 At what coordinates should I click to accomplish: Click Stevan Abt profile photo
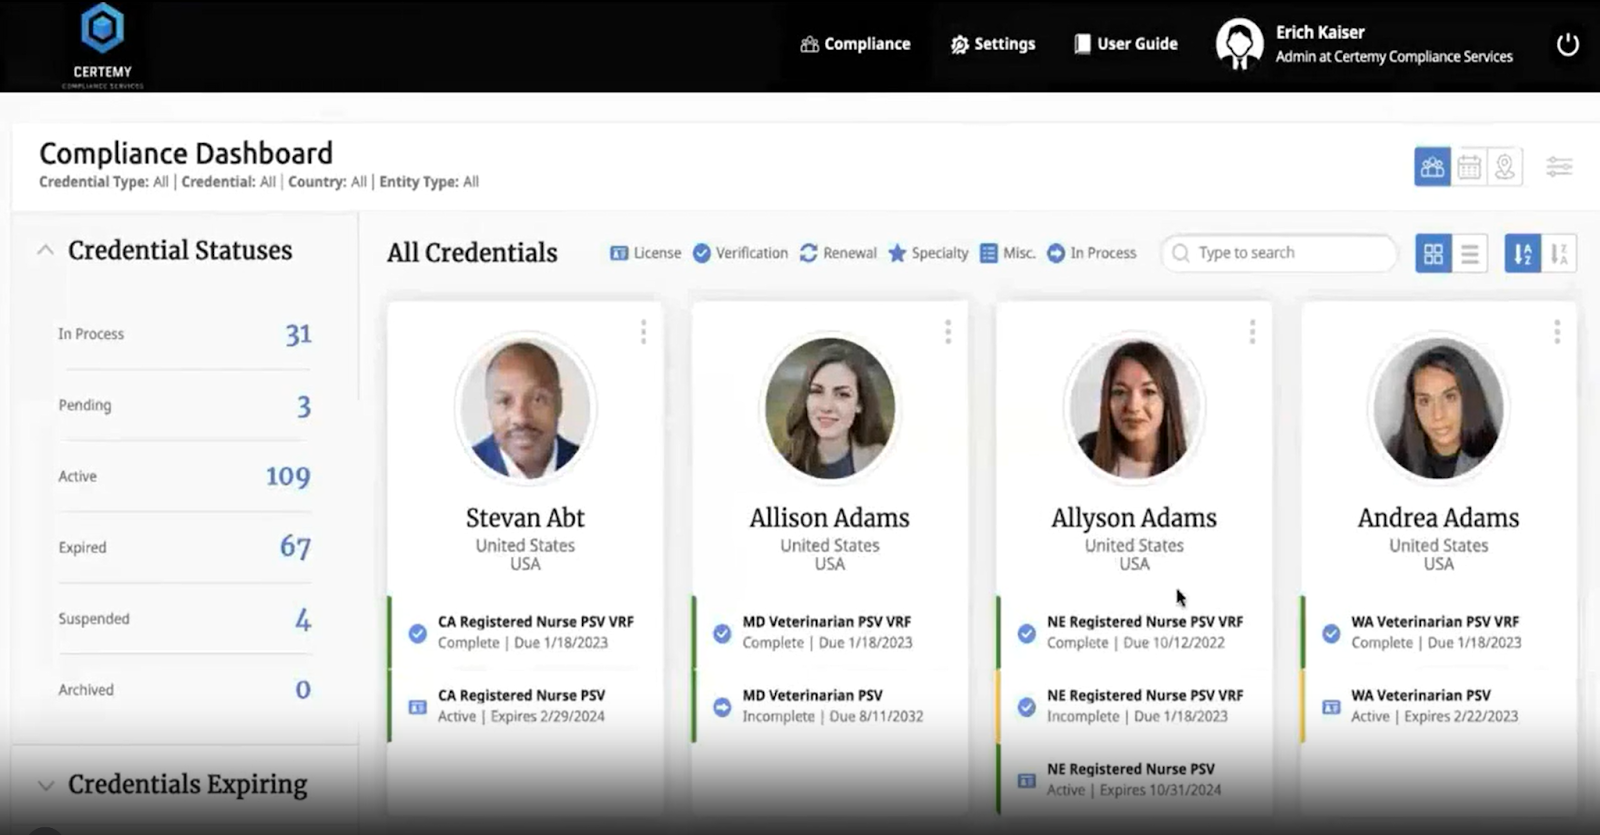coord(525,408)
